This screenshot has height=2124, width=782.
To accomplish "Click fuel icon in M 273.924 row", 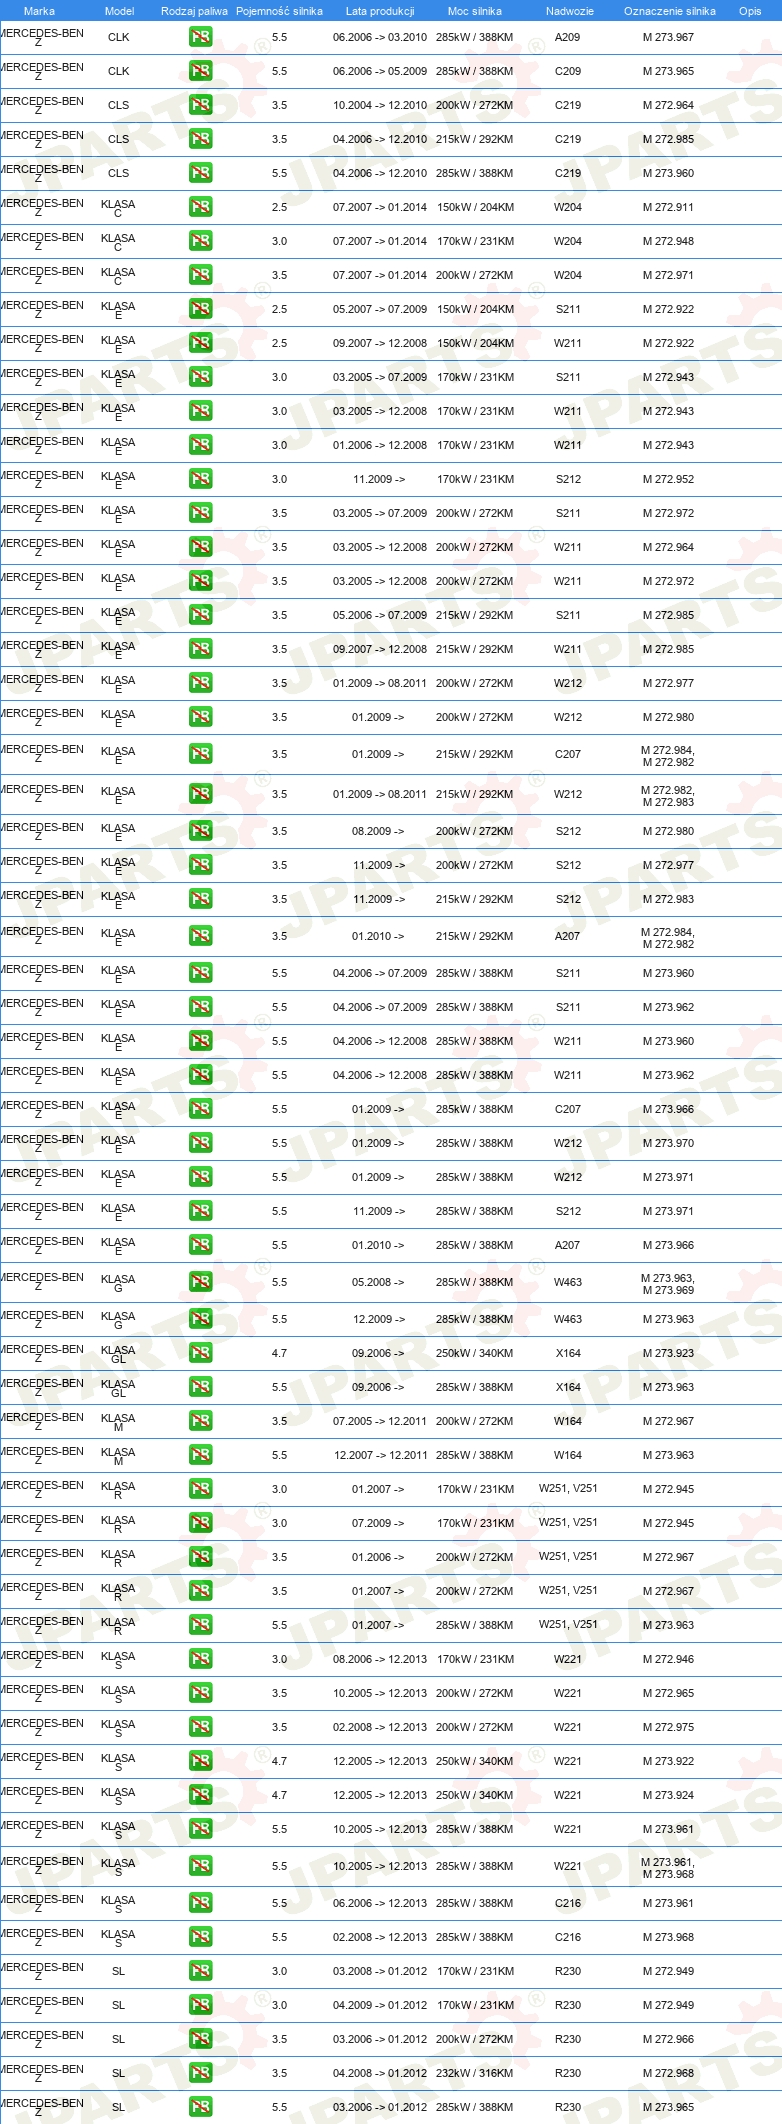I will click(x=200, y=1795).
